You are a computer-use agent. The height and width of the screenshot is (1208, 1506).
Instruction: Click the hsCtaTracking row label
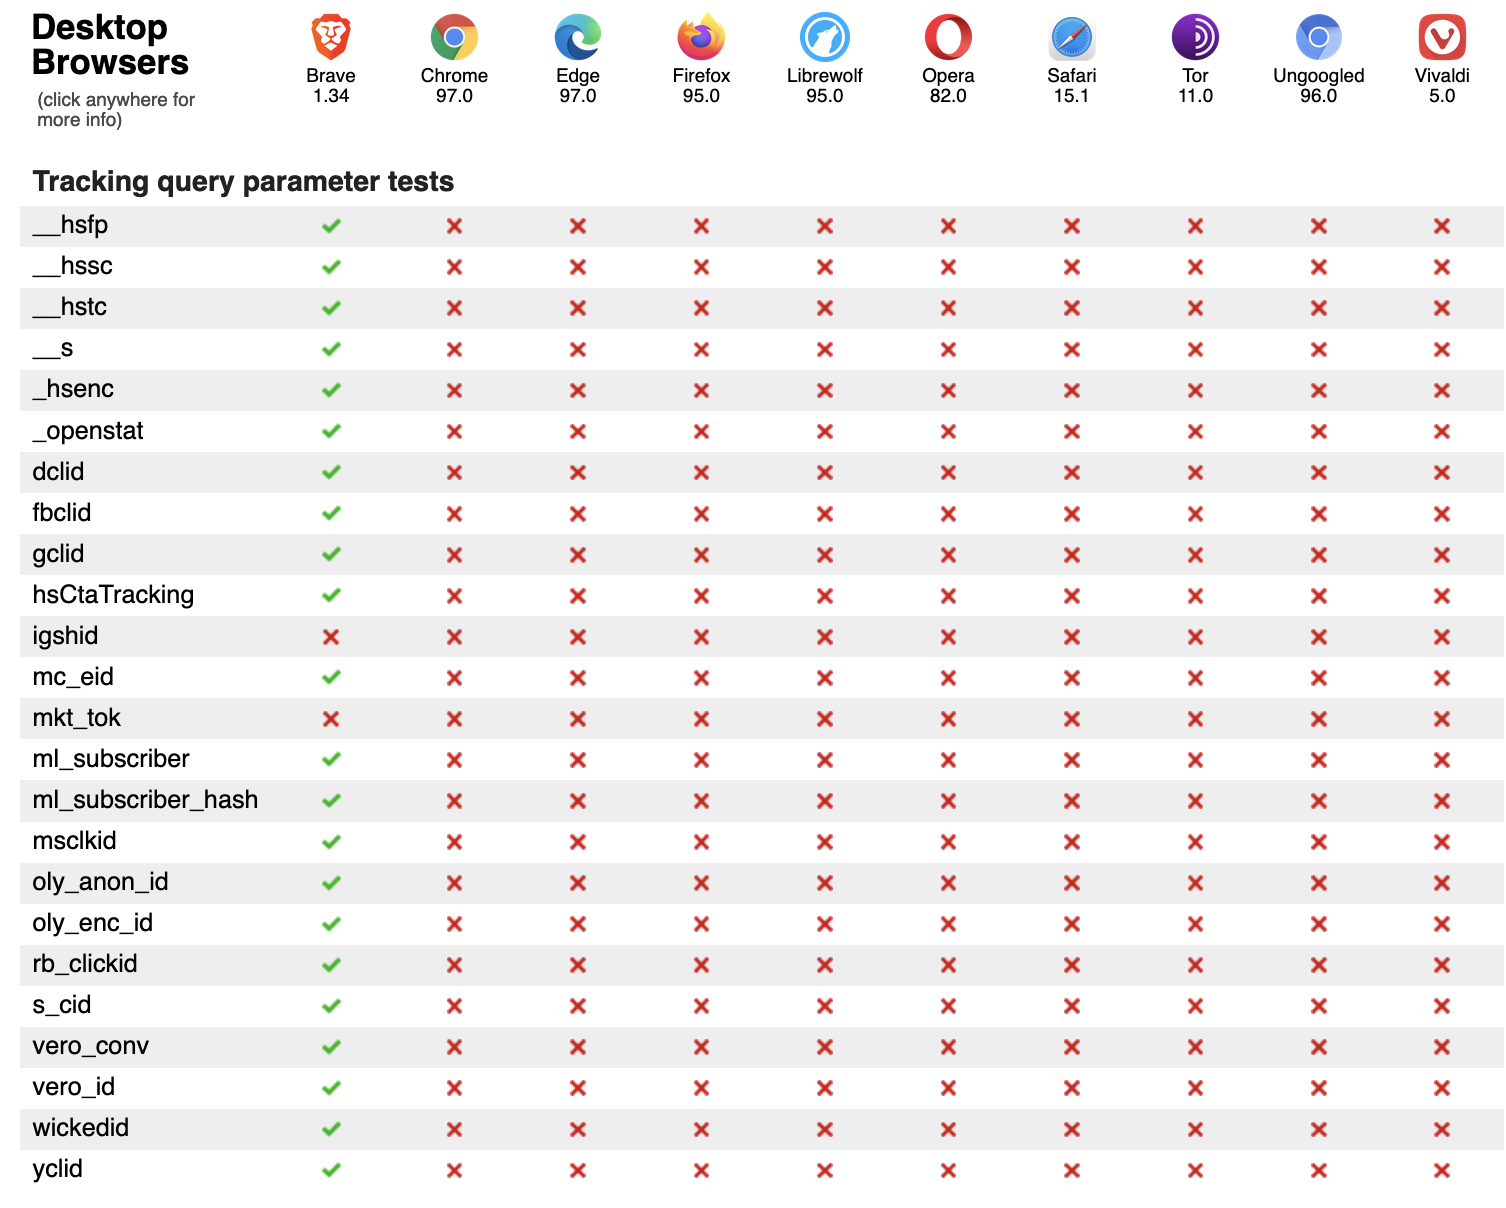tap(113, 595)
